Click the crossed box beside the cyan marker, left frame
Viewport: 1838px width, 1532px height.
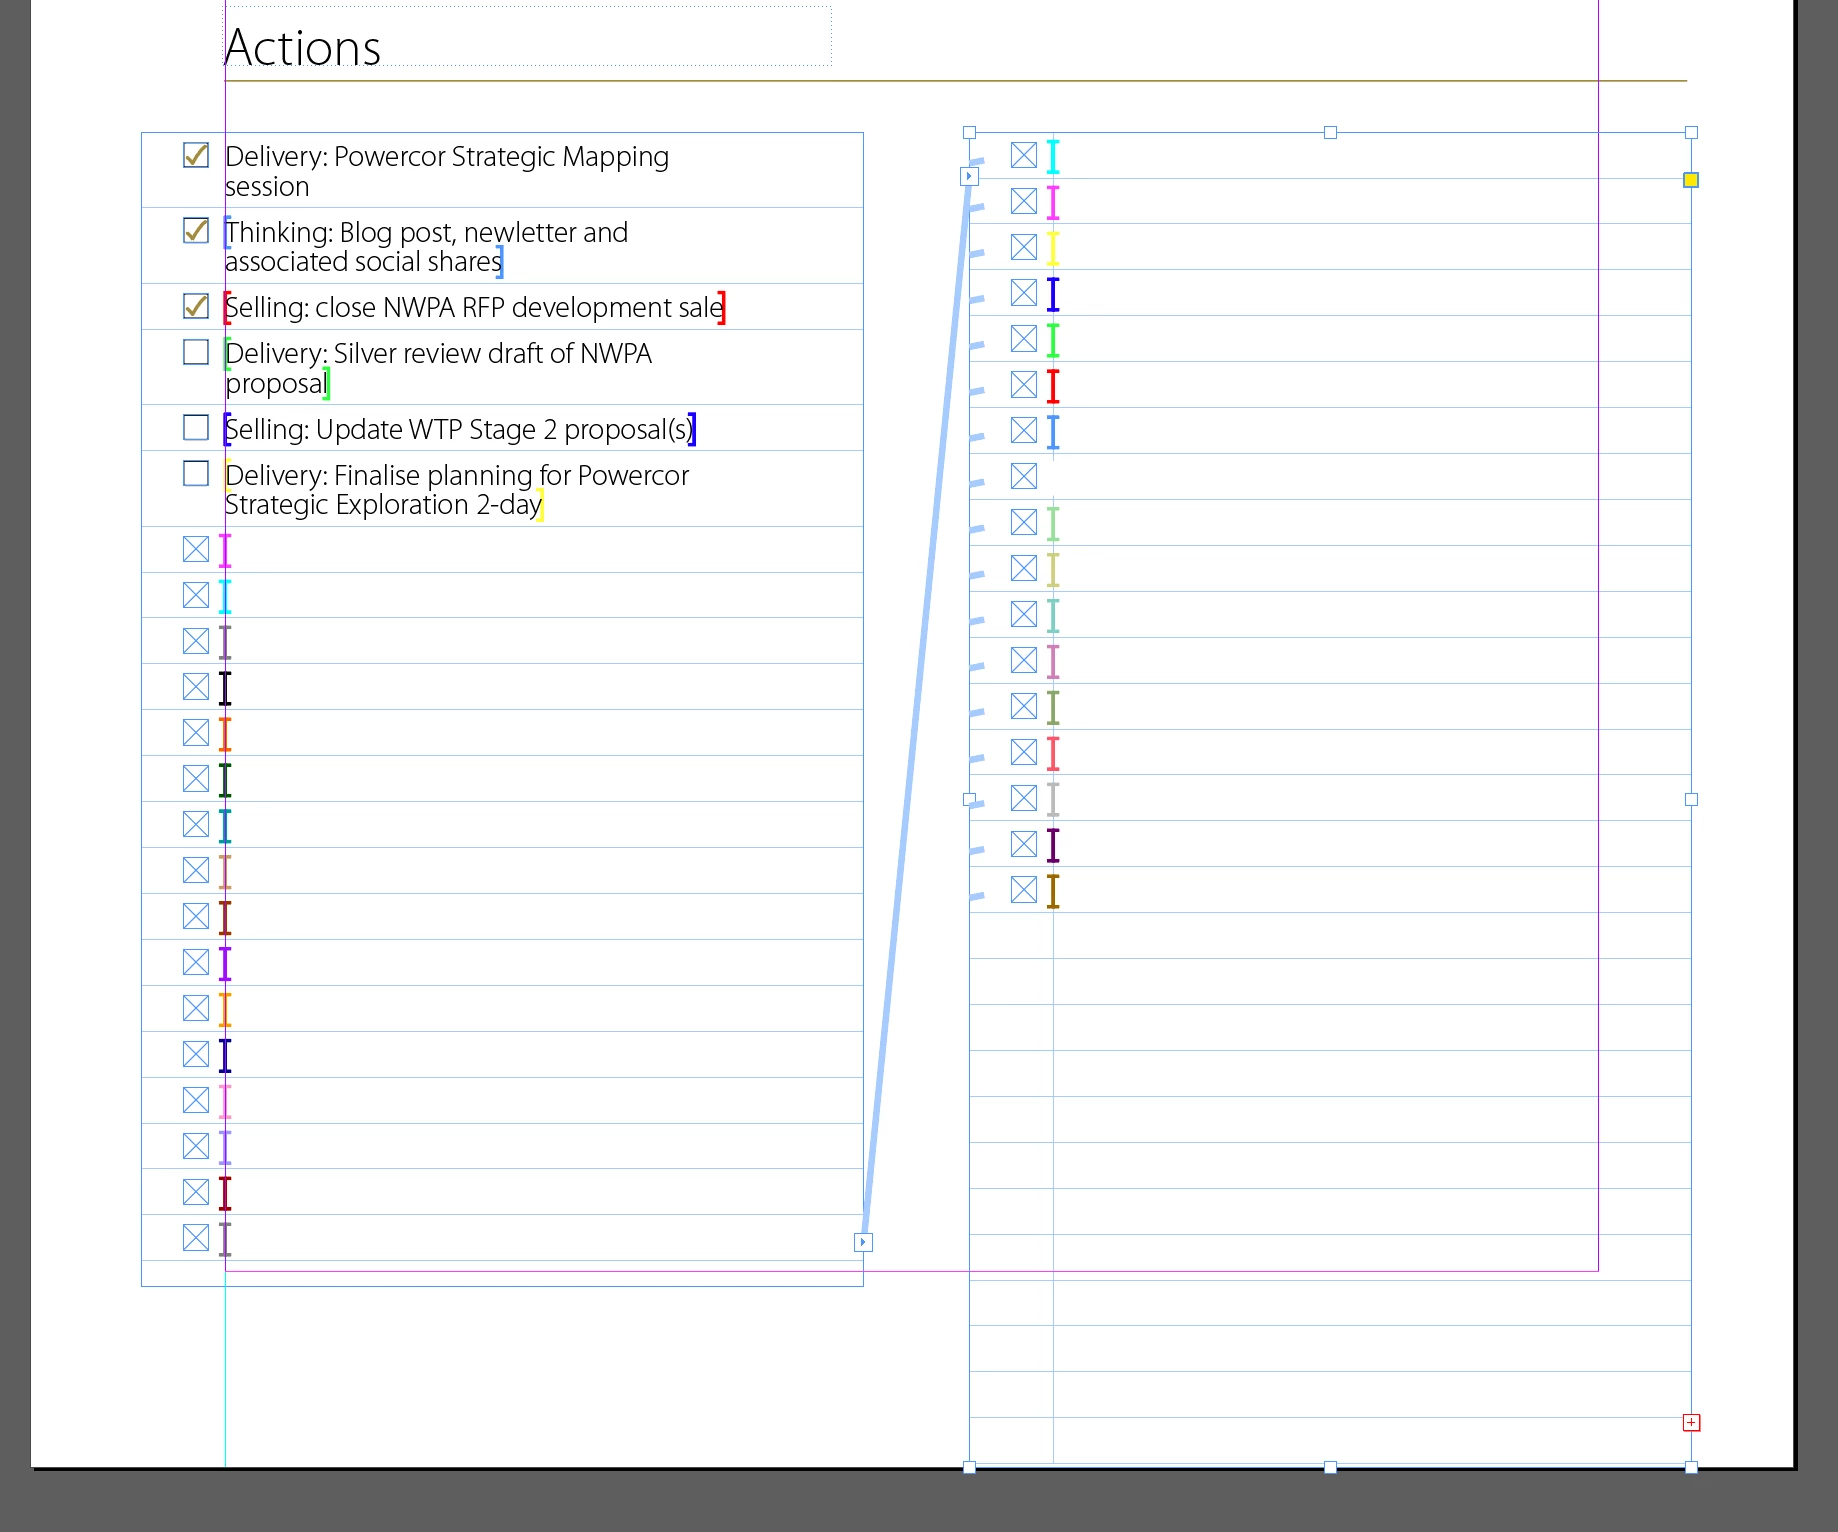tap(196, 595)
